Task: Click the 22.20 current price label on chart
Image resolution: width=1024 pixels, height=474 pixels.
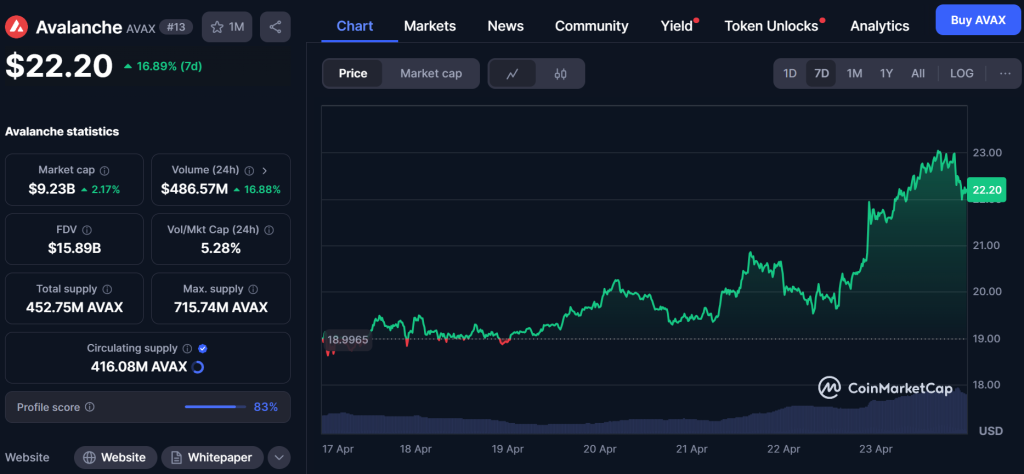Action: point(986,190)
